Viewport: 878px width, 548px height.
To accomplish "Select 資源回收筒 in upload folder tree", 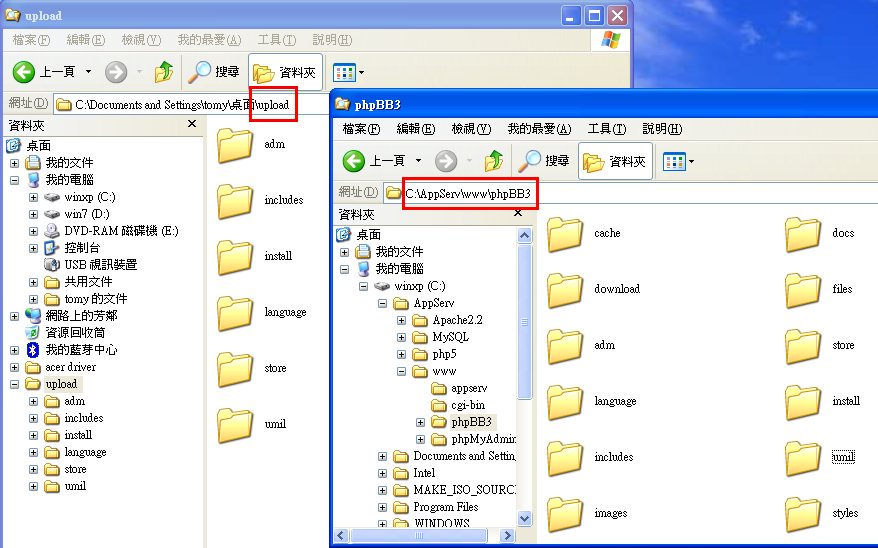I will pos(75,332).
